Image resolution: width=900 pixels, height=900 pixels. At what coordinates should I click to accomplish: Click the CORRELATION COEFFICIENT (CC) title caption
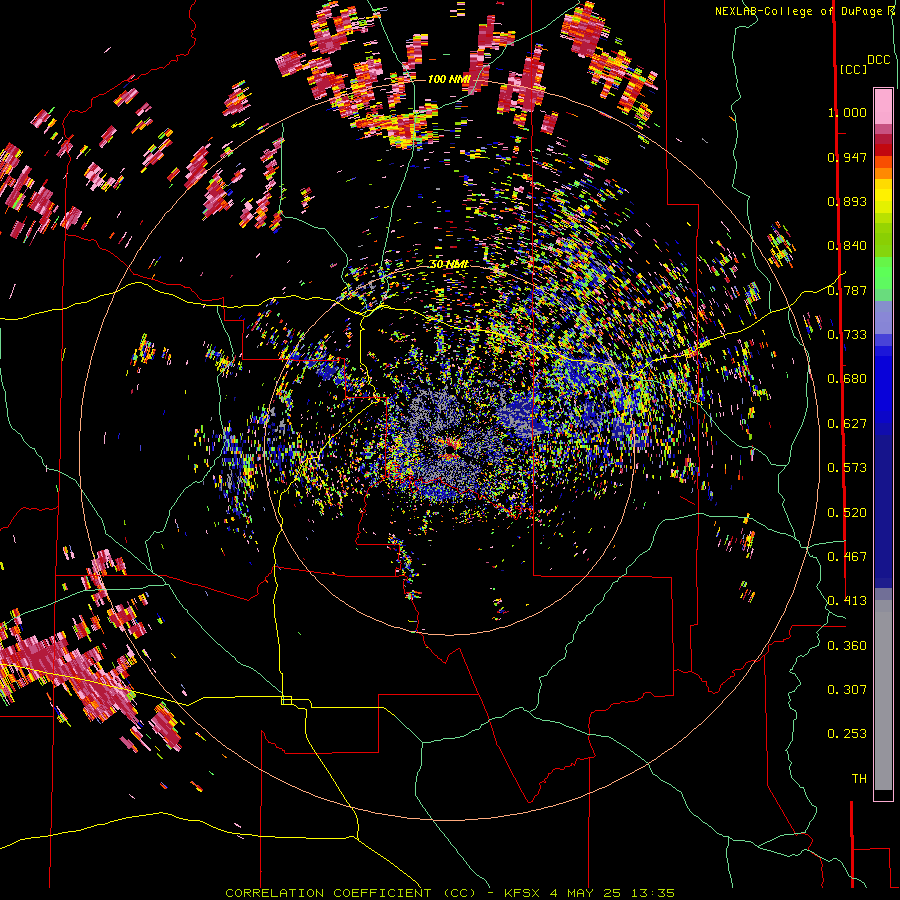351,893
